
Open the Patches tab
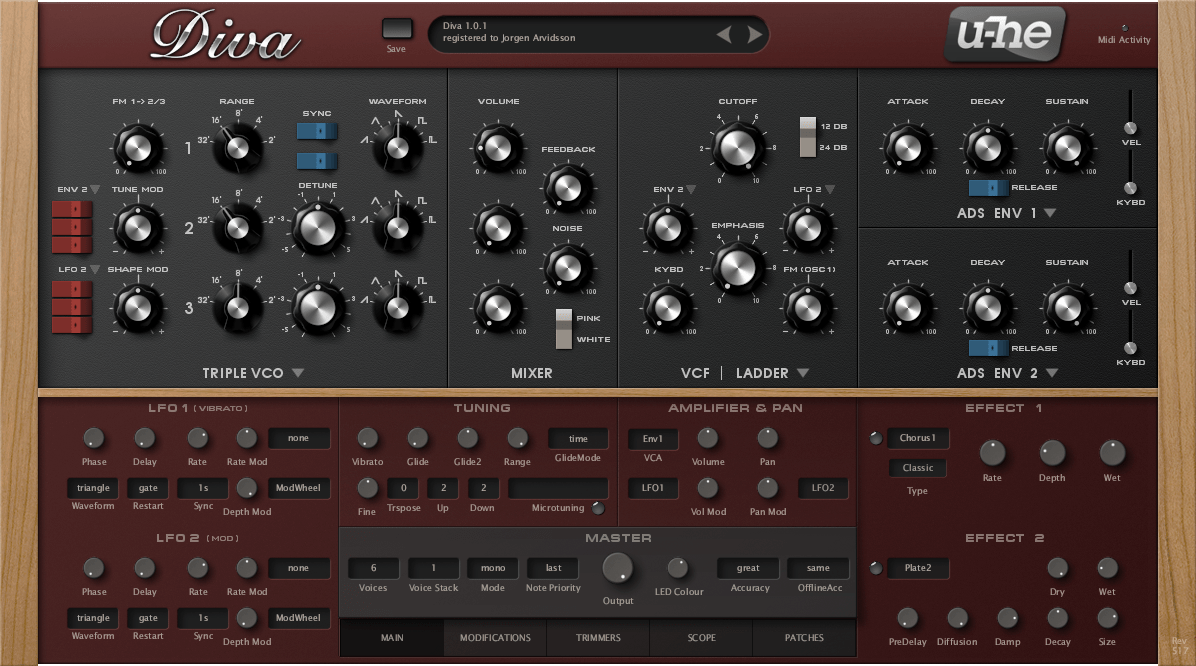coord(804,638)
